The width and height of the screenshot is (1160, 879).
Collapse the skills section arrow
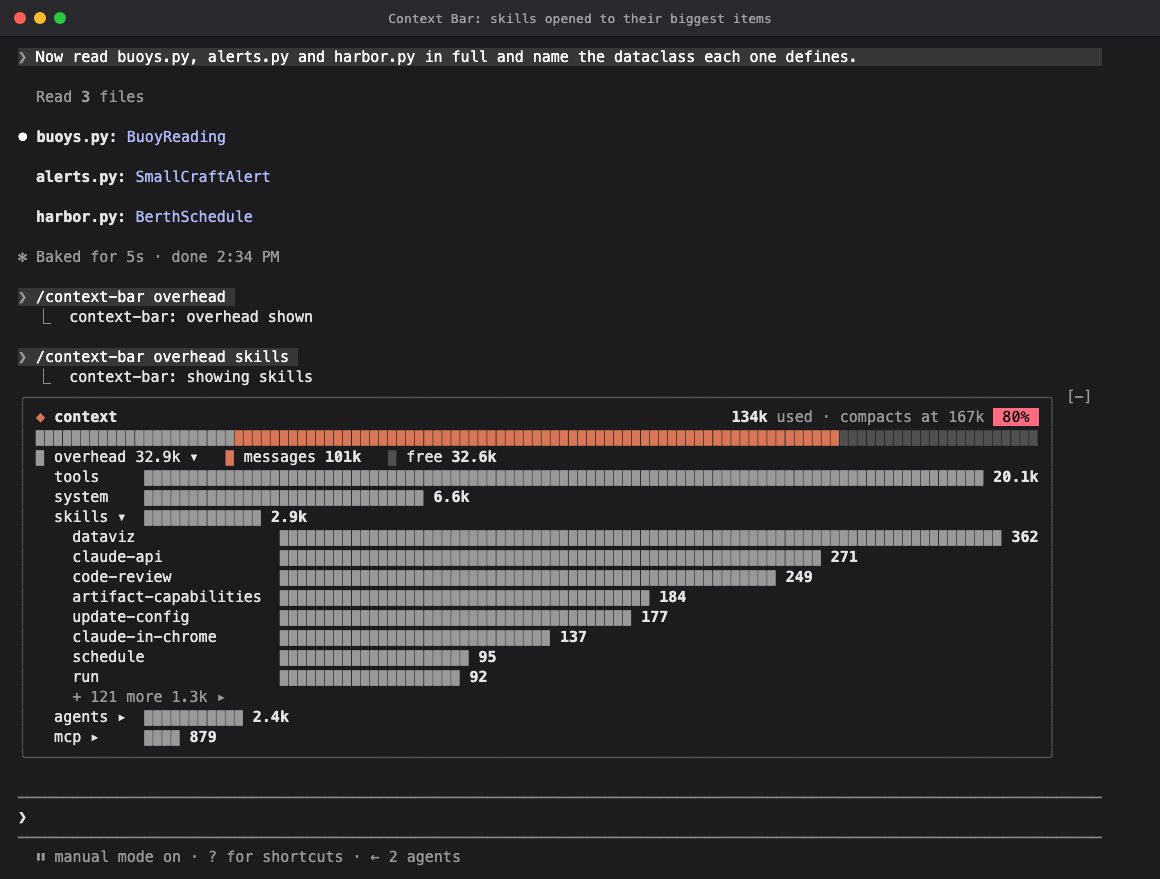tap(121, 517)
